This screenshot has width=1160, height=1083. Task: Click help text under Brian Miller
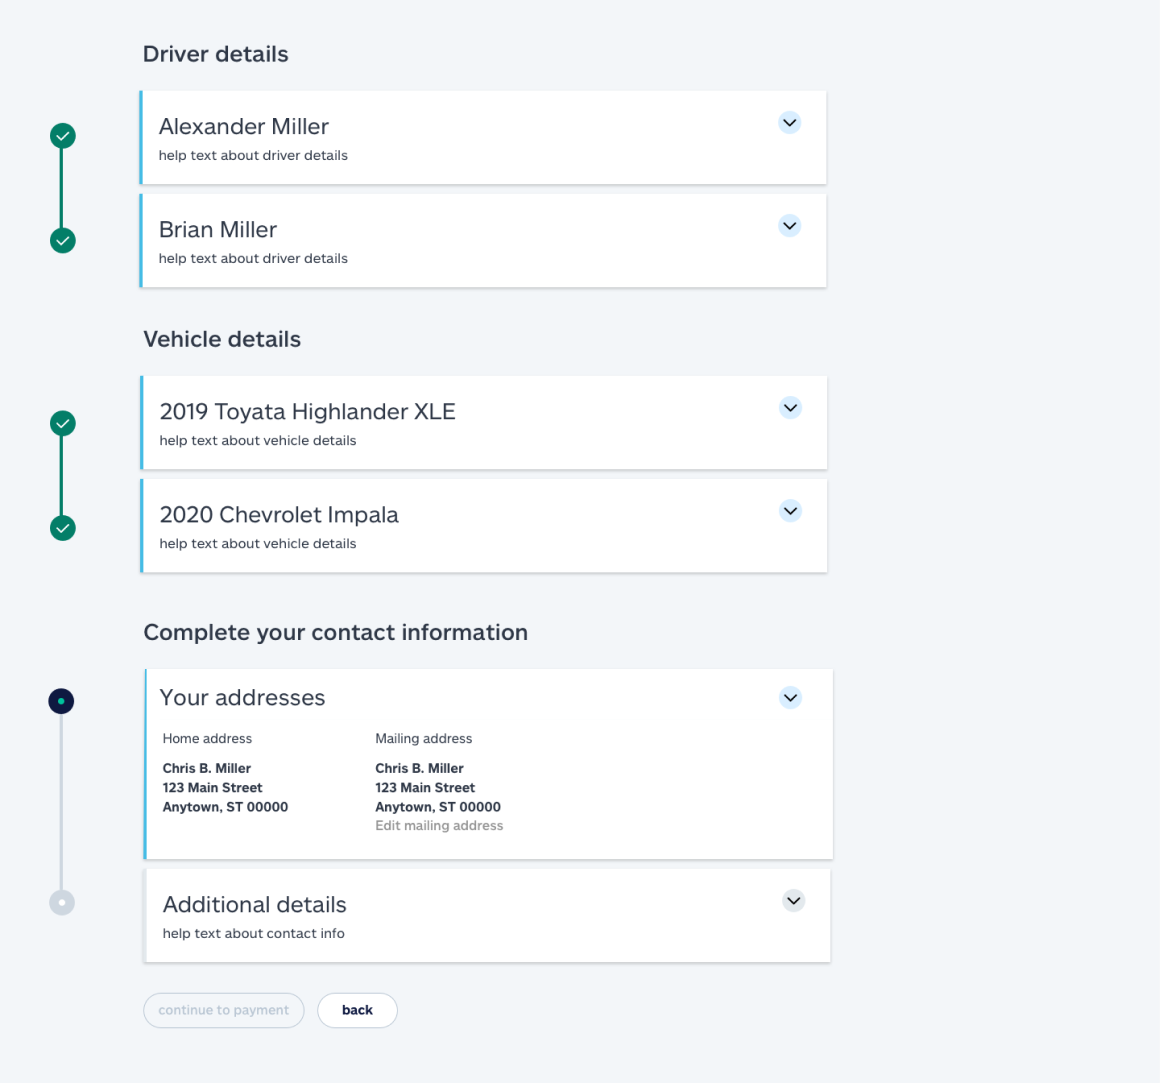253,258
